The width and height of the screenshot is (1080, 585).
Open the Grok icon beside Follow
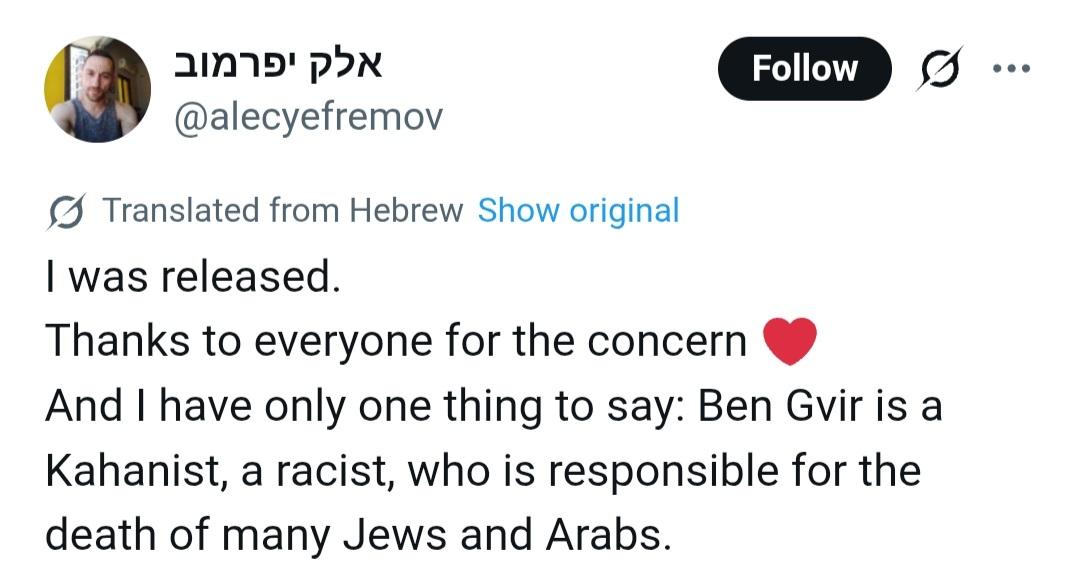point(940,69)
